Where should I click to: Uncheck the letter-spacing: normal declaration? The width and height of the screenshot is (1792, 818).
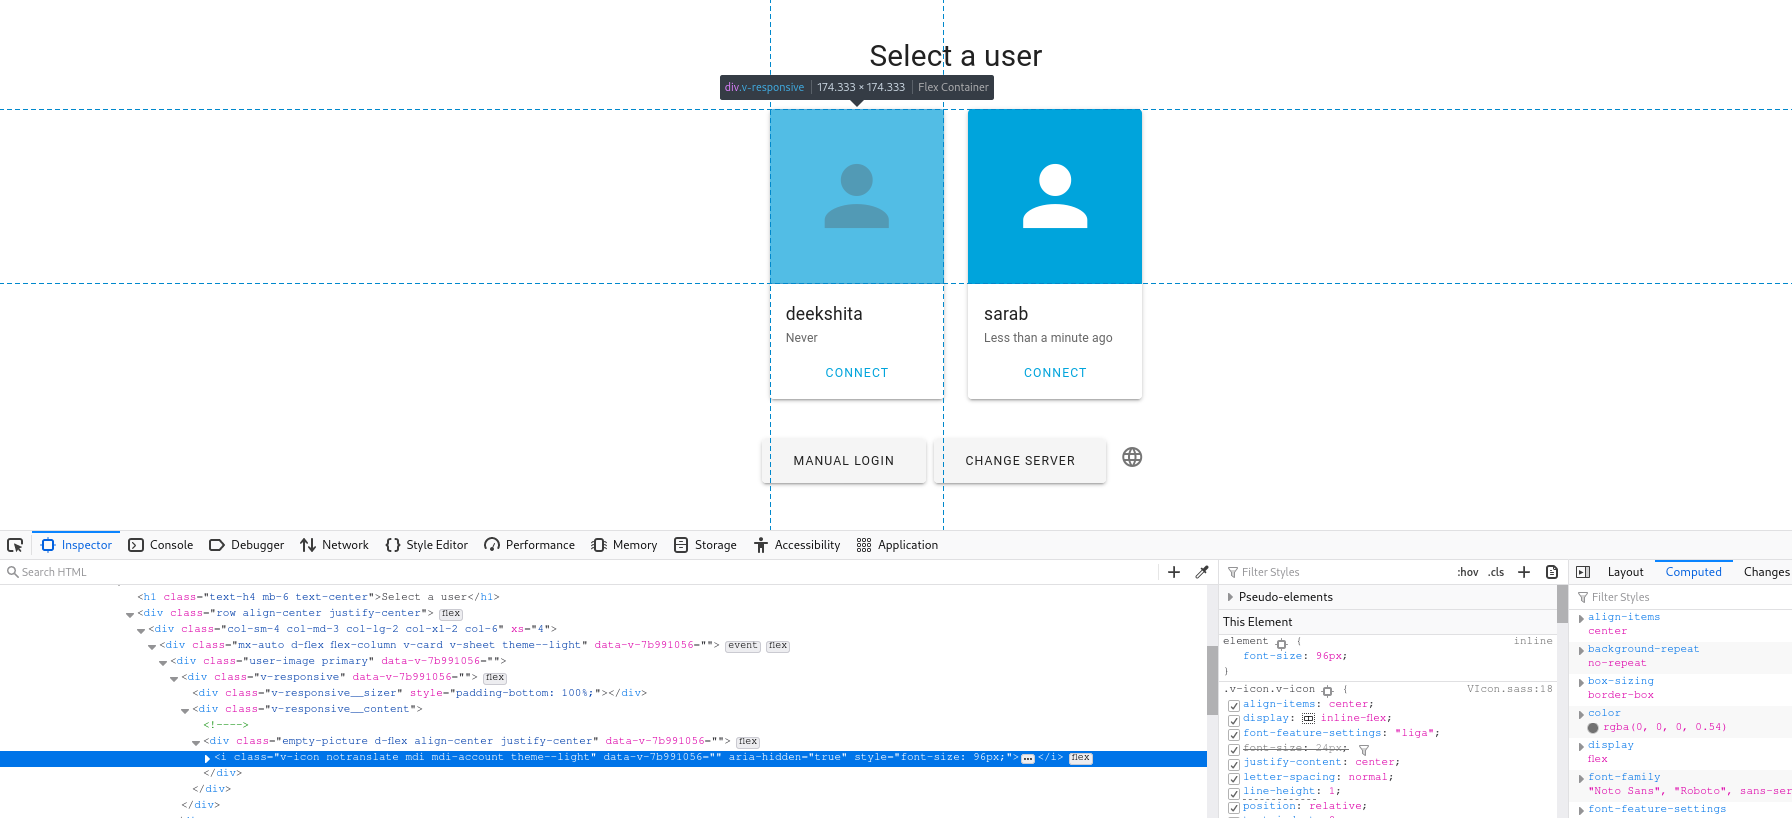(1234, 778)
